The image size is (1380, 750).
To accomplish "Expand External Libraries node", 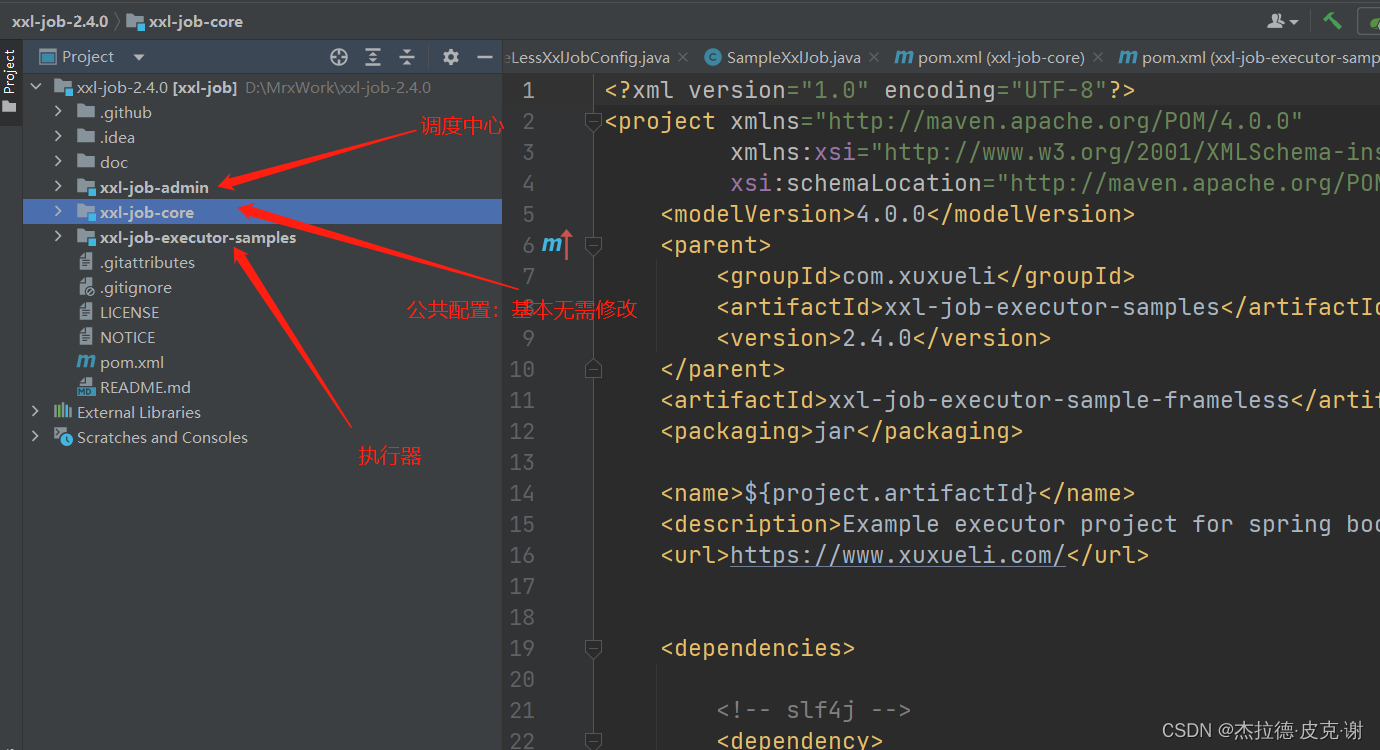I will (36, 412).
